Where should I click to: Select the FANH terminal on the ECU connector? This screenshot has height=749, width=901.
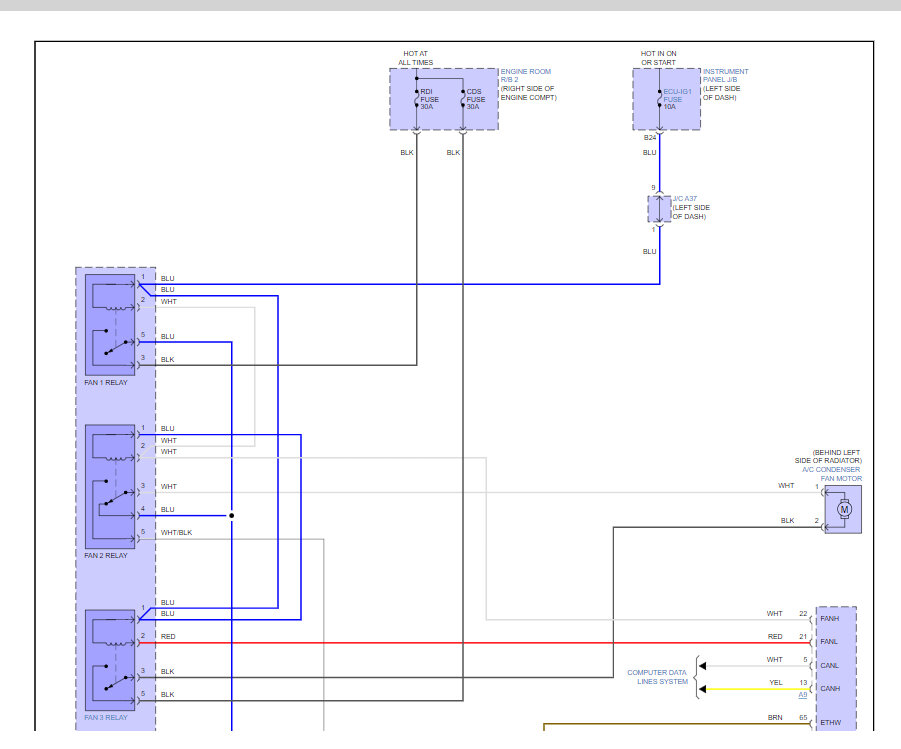pyautogui.click(x=830, y=619)
